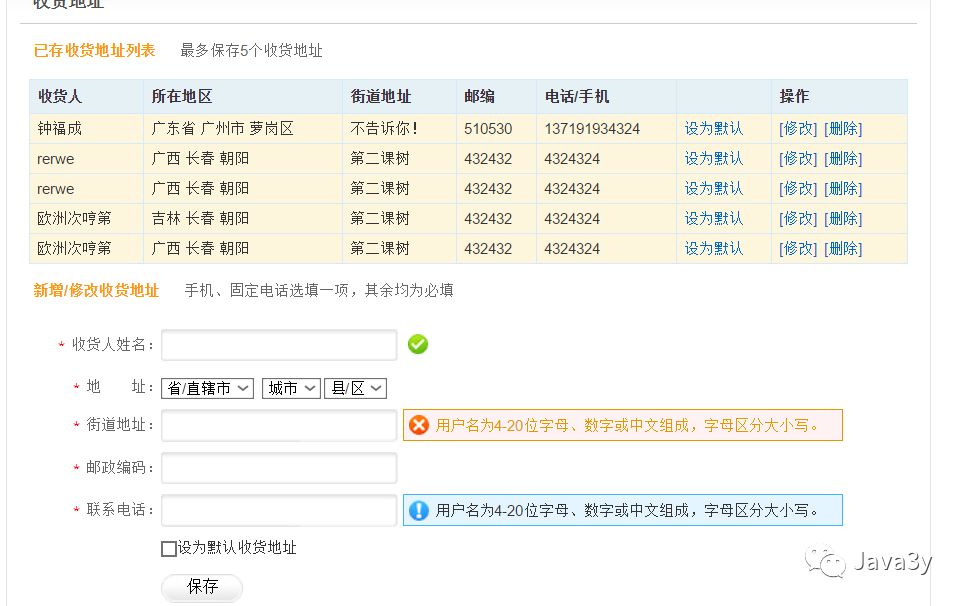Click 修改 for 欧洲次哼第 吉林 row
Image resolution: width=964 pixels, height=606 pixels.
(x=798, y=218)
